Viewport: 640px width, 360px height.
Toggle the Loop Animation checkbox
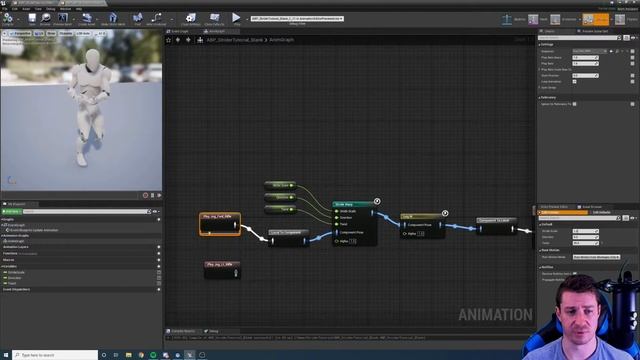tap(574, 82)
